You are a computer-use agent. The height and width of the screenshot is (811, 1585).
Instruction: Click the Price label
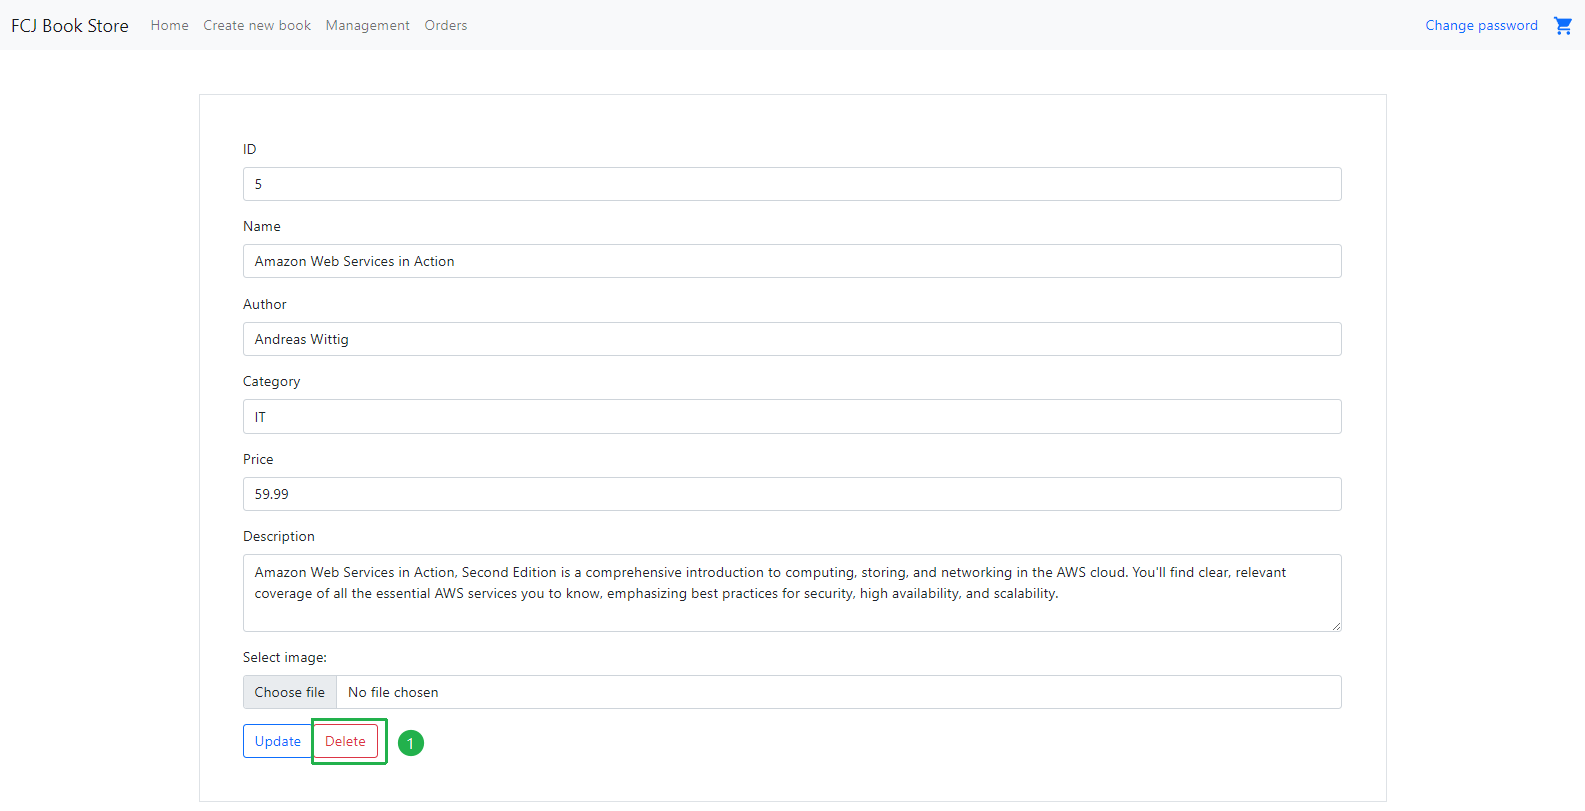(258, 459)
